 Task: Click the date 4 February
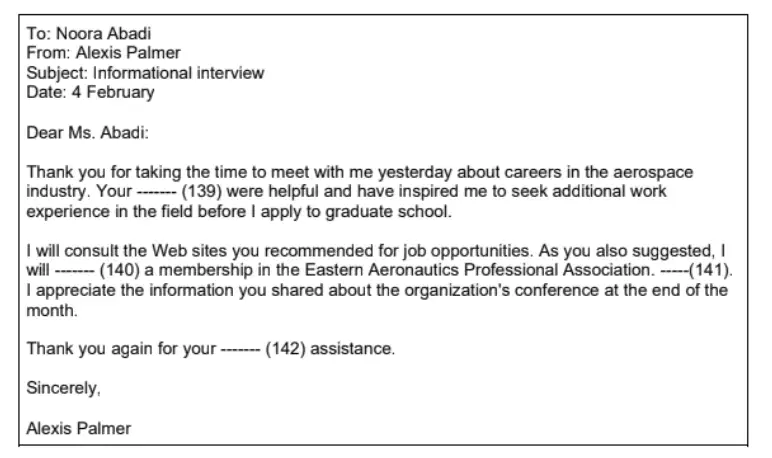(x=113, y=92)
